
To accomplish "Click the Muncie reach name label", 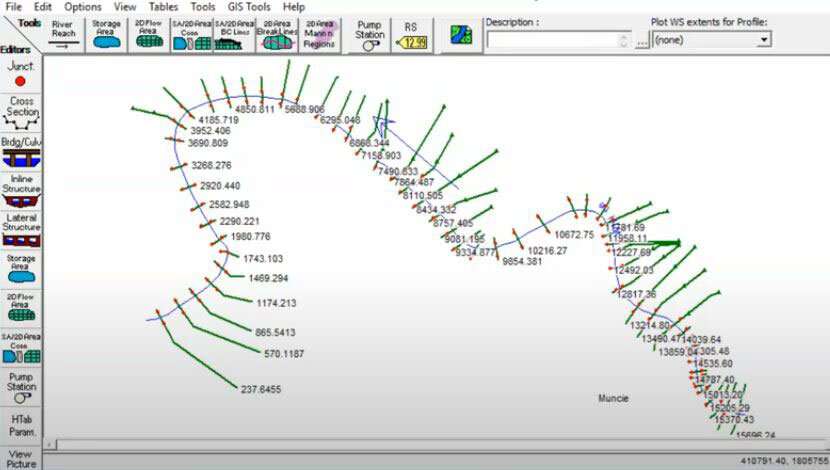I will (613, 398).
